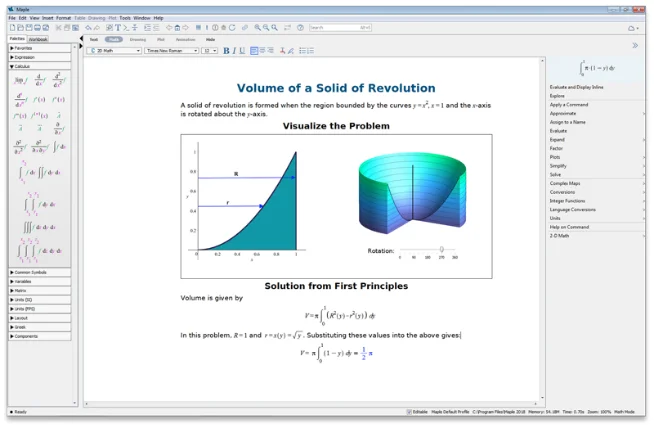Underline text with the U icon
This screenshot has height=428, width=654.
point(243,50)
